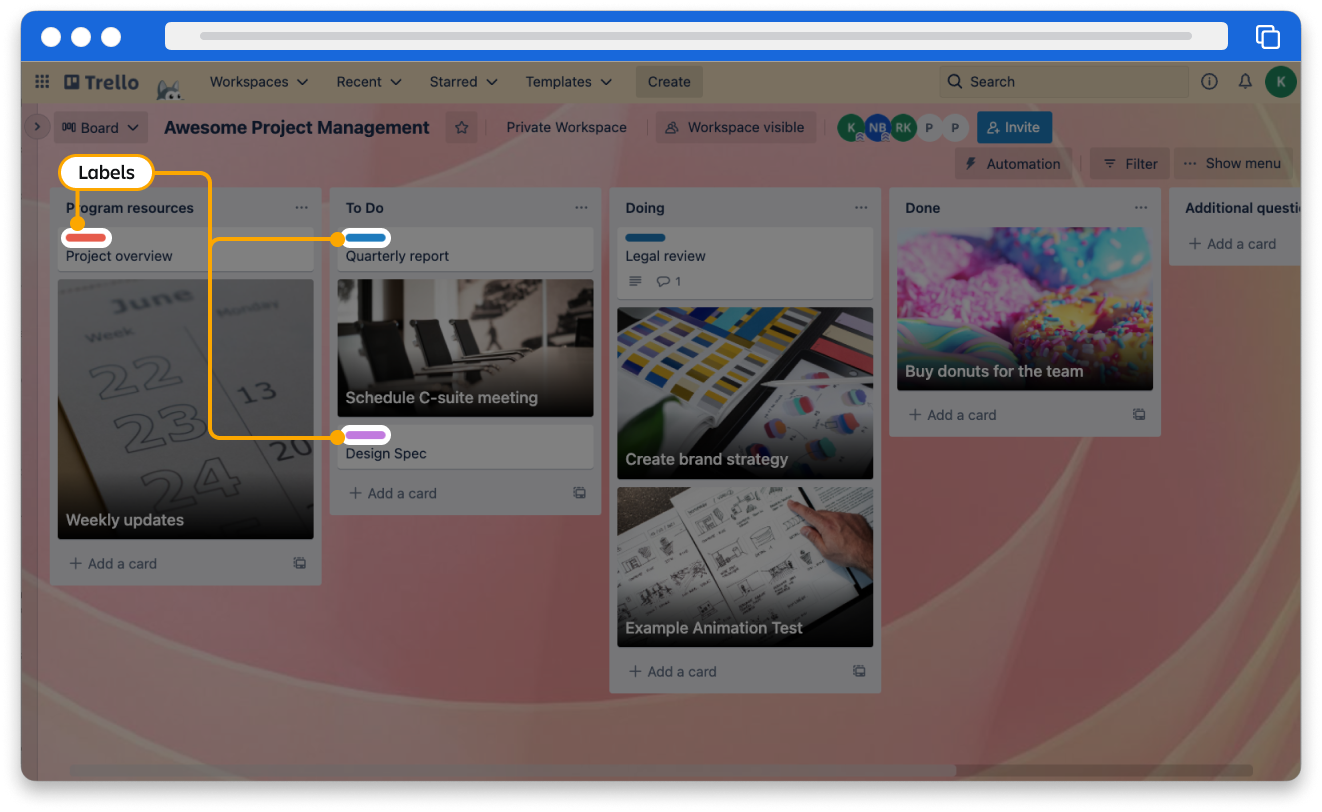Create from template in Done list

[x=1140, y=415]
